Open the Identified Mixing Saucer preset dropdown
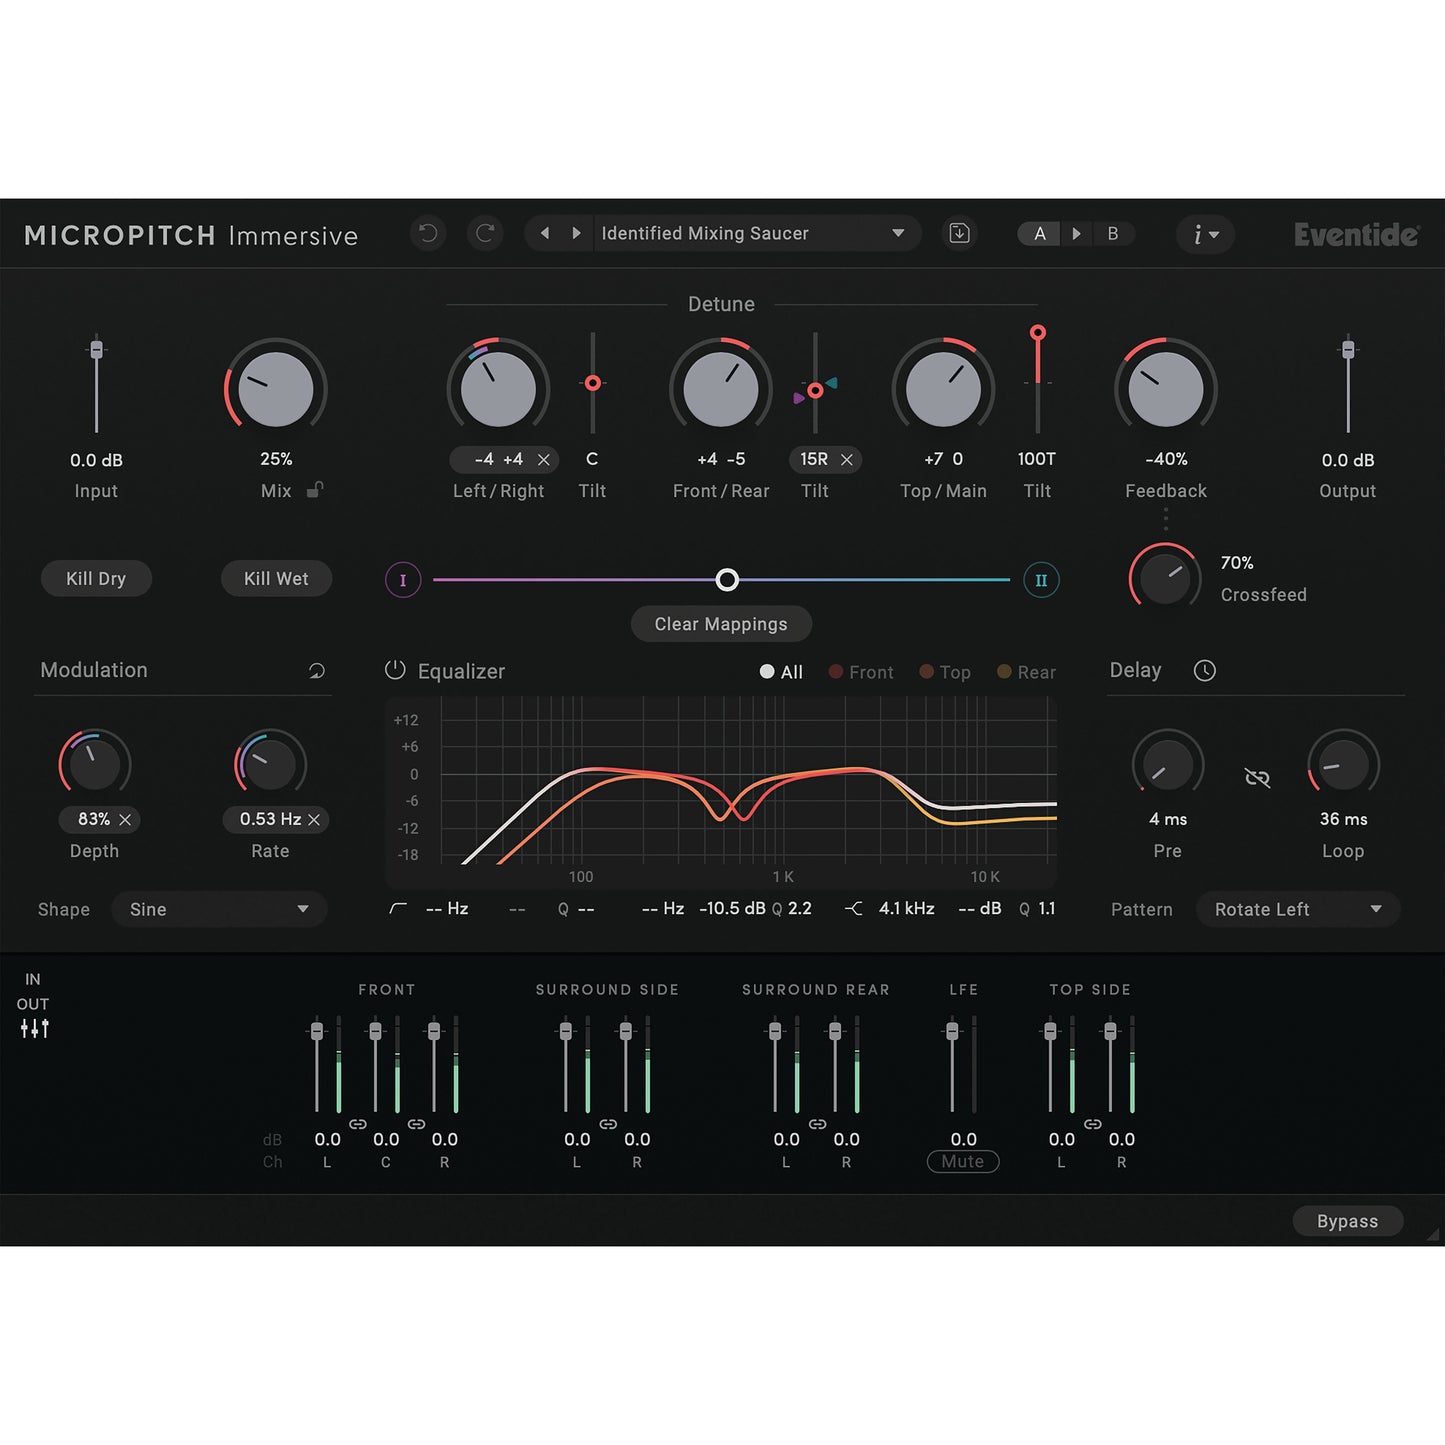This screenshot has width=1445, height=1445. pyautogui.click(x=757, y=233)
